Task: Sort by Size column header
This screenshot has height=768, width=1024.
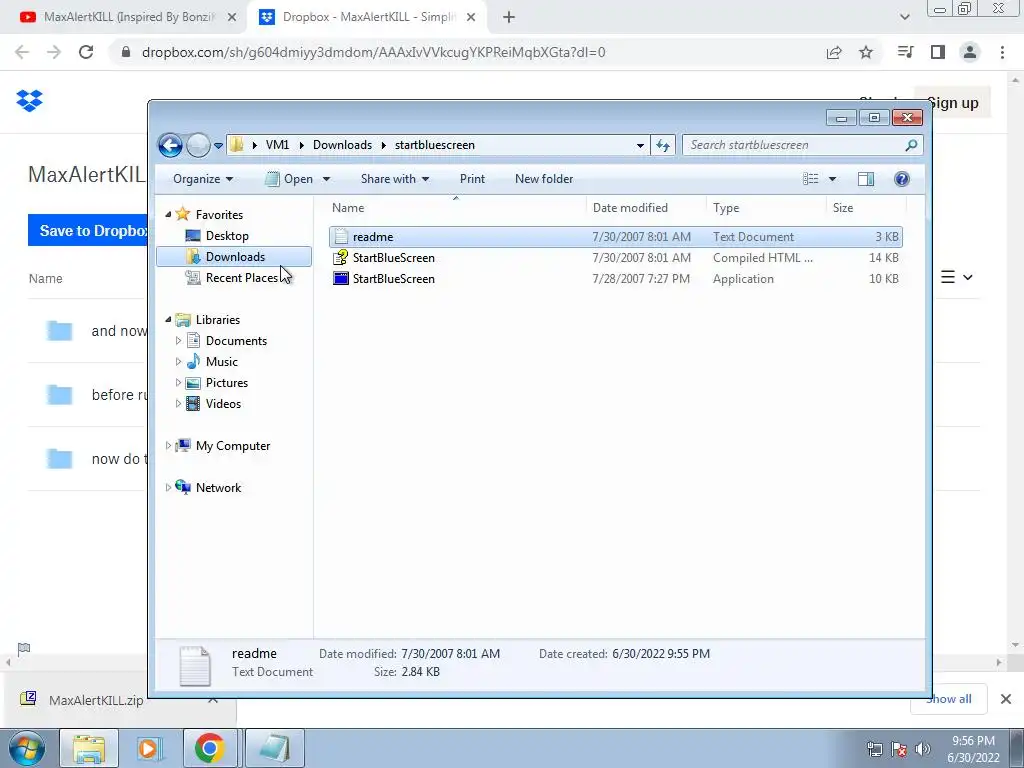Action: pos(867,208)
